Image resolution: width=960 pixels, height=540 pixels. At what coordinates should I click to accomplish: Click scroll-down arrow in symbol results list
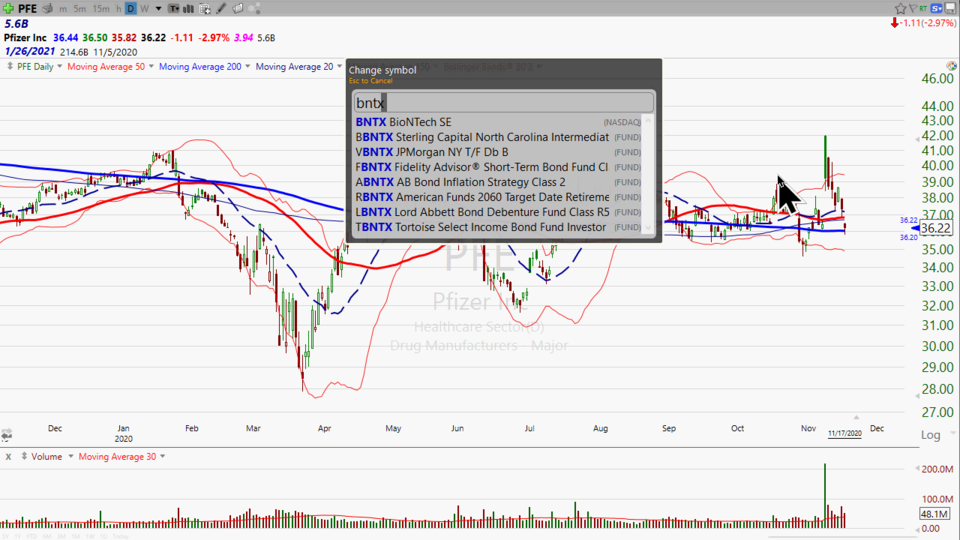648,228
